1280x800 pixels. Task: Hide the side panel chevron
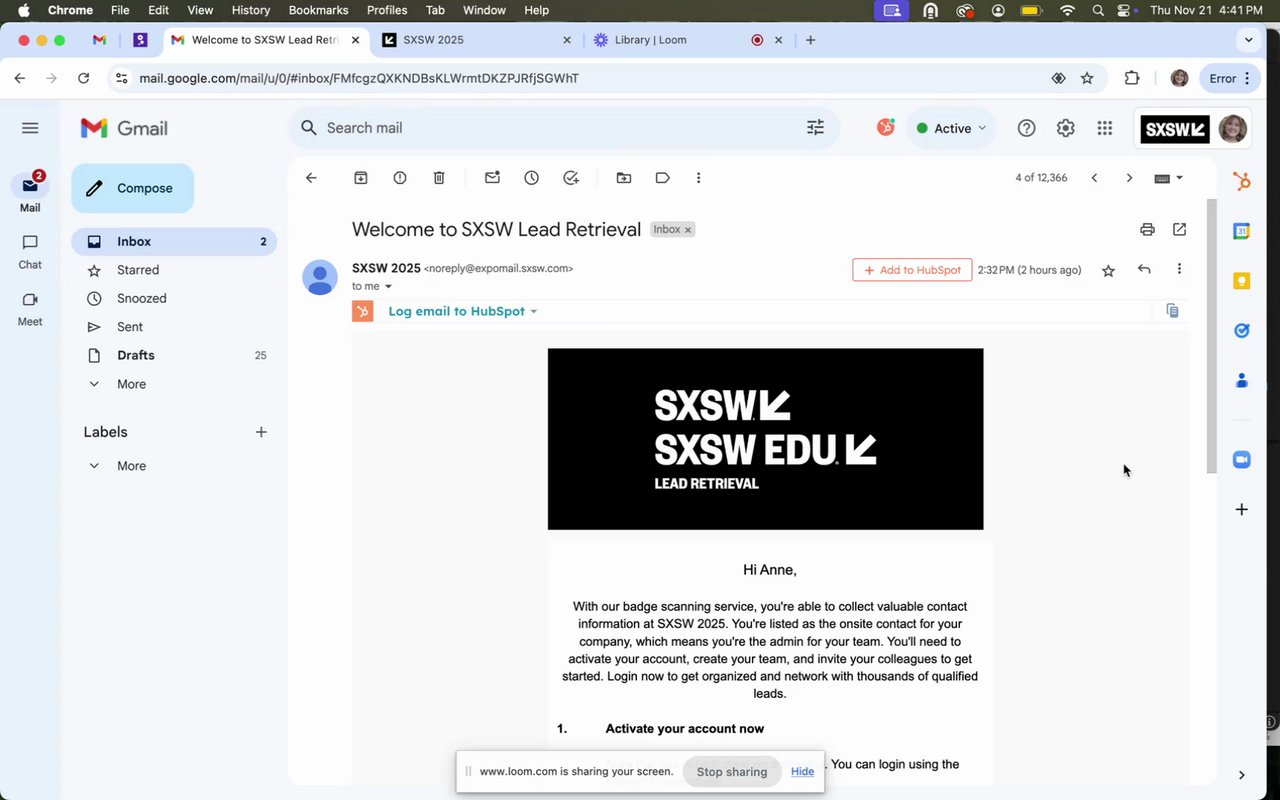point(1242,775)
